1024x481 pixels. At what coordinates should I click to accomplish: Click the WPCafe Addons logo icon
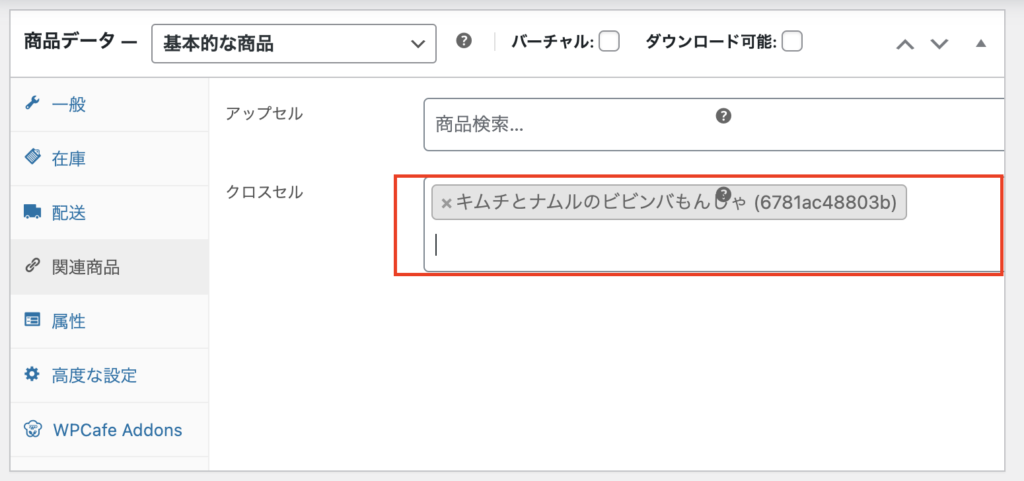(x=33, y=430)
